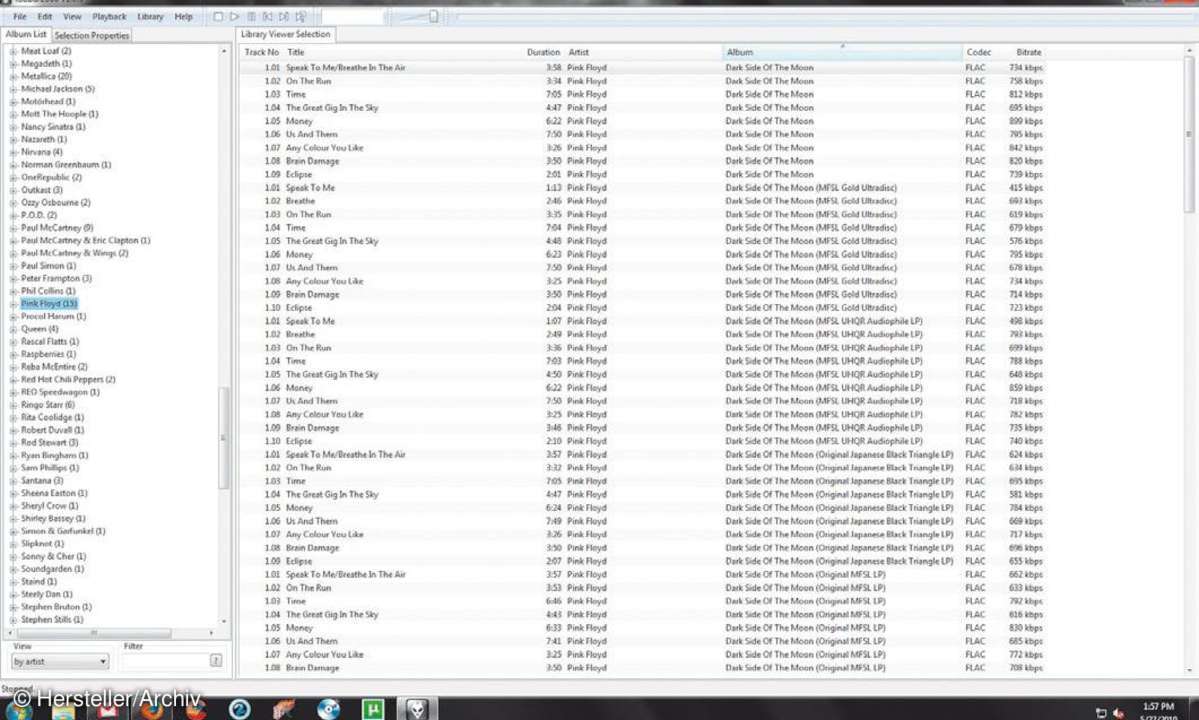Image resolution: width=1199 pixels, height=720 pixels.
Task: Switch to the Selection Properties tab
Action: coord(92,35)
